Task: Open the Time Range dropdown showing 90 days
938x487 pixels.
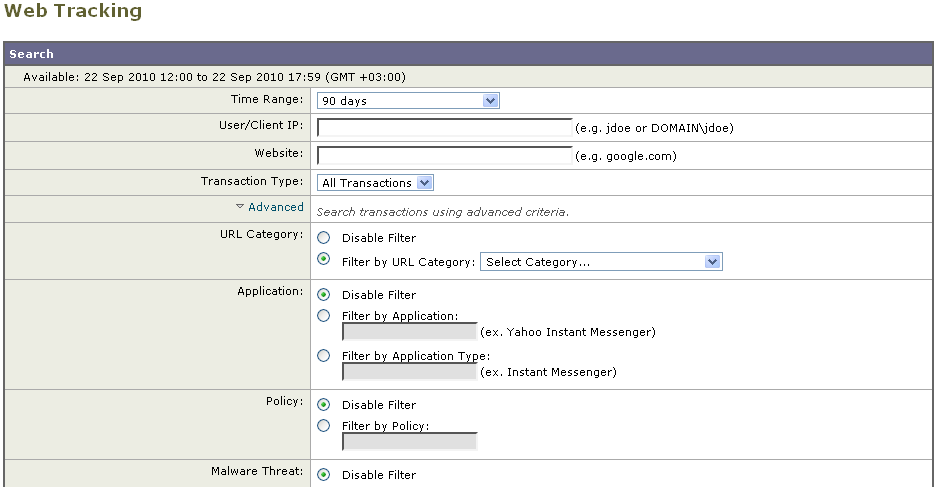Action: (x=408, y=101)
